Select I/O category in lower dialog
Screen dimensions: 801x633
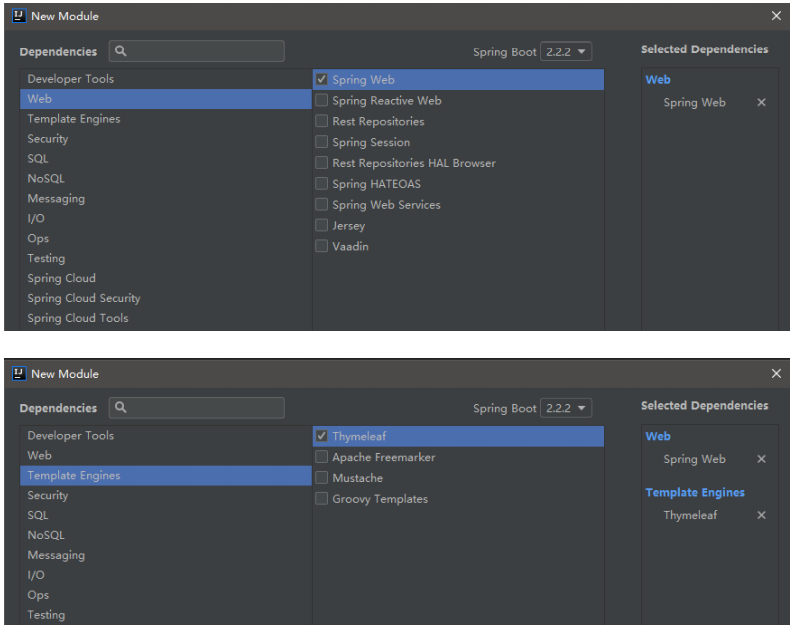(x=166, y=575)
